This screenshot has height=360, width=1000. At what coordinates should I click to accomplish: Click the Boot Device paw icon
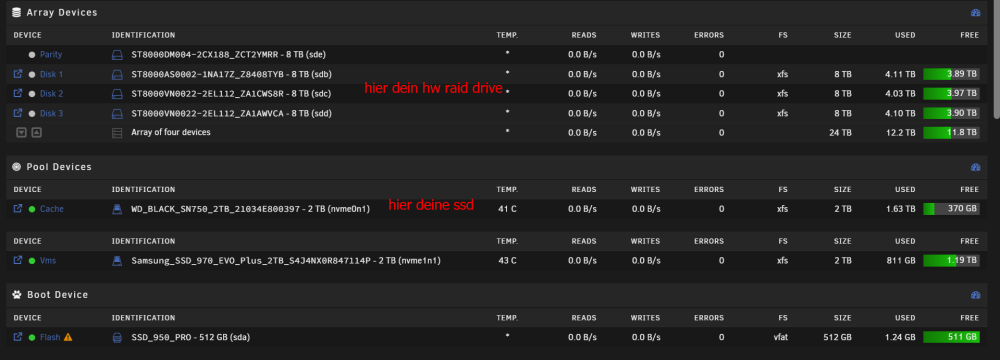[x=17, y=295]
